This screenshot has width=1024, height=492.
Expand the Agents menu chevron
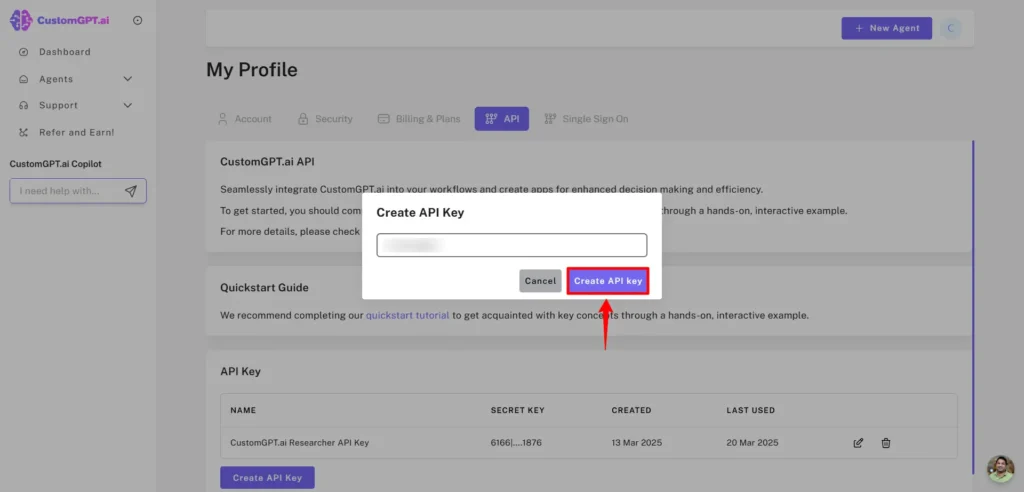click(x=127, y=79)
